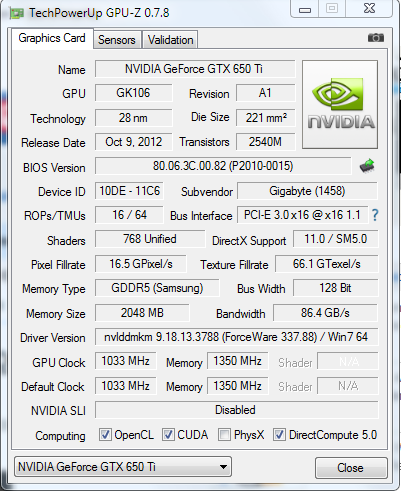
Task: Toggle the DirectCompute 5.0 checkbox
Action: pyautogui.click(x=279, y=435)
